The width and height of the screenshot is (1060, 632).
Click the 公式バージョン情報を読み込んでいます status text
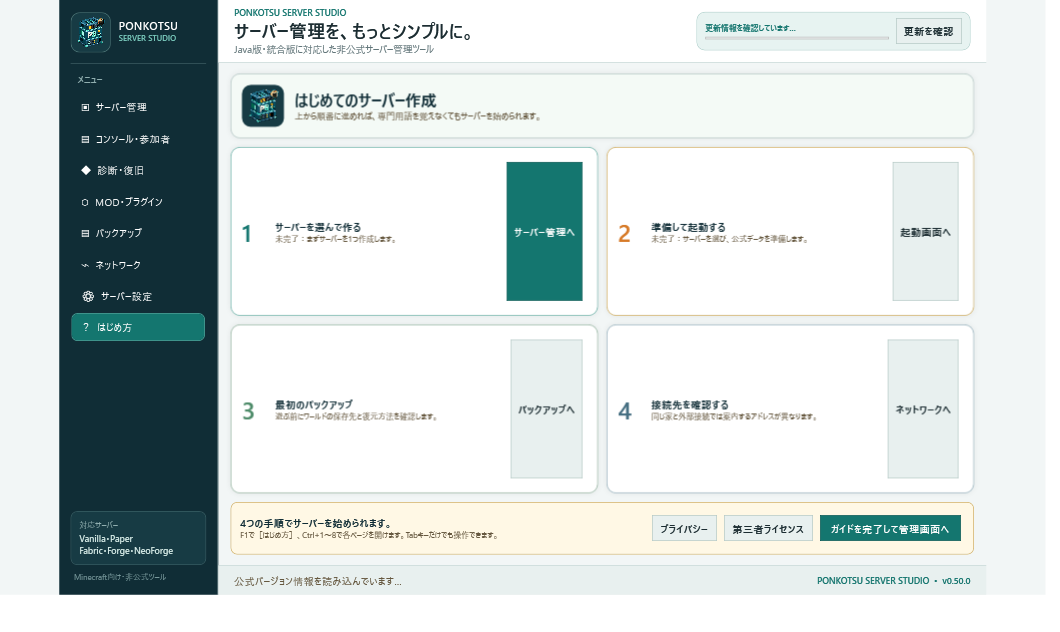tap(318, 581)
